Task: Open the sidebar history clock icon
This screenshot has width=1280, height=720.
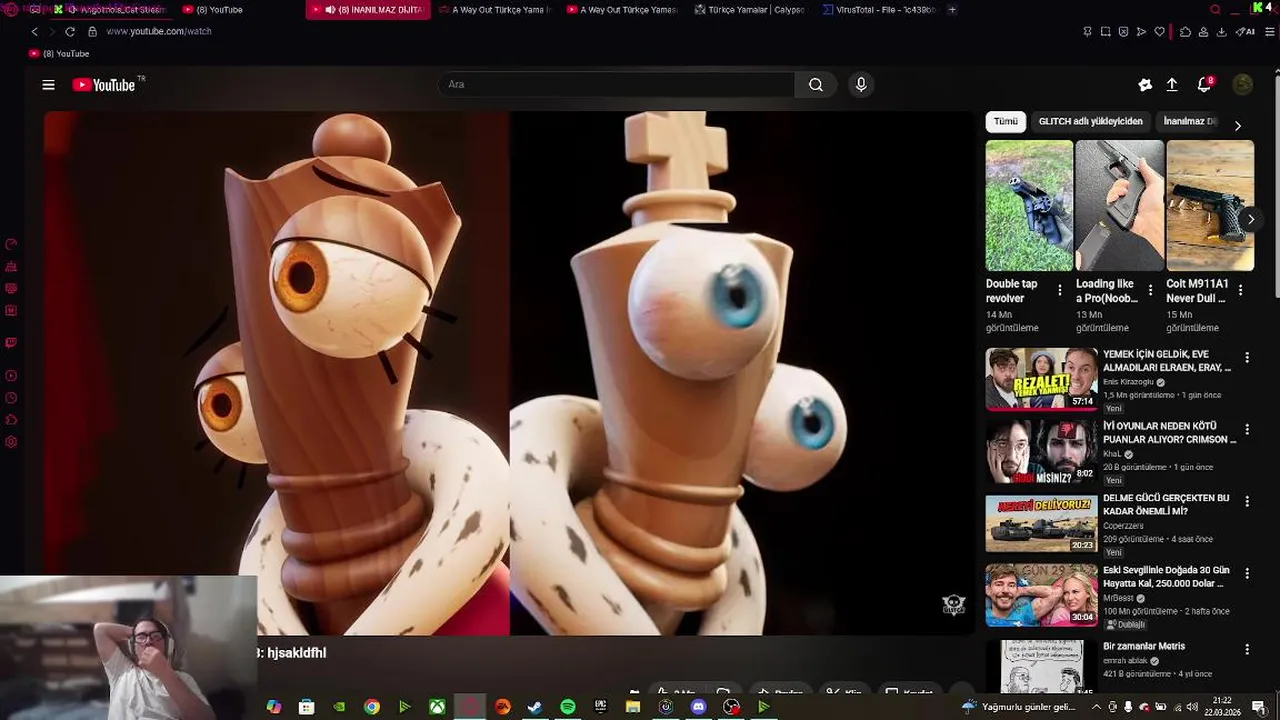Action: (11, 398)
